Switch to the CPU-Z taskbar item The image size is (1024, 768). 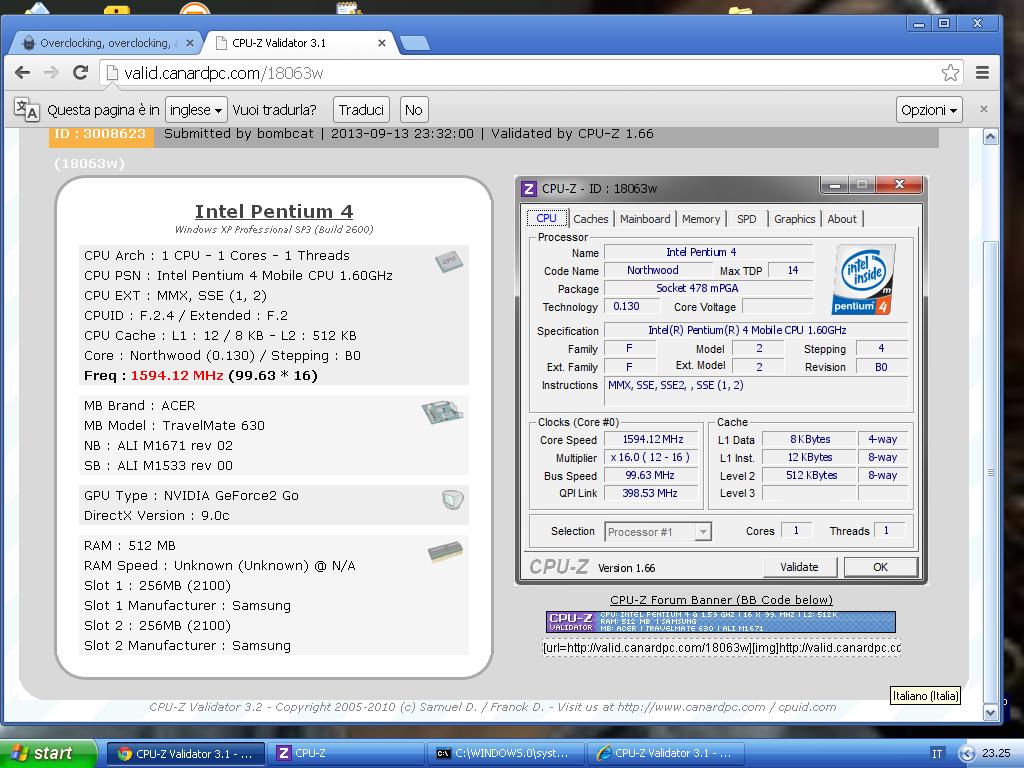[x=347, y=753]
